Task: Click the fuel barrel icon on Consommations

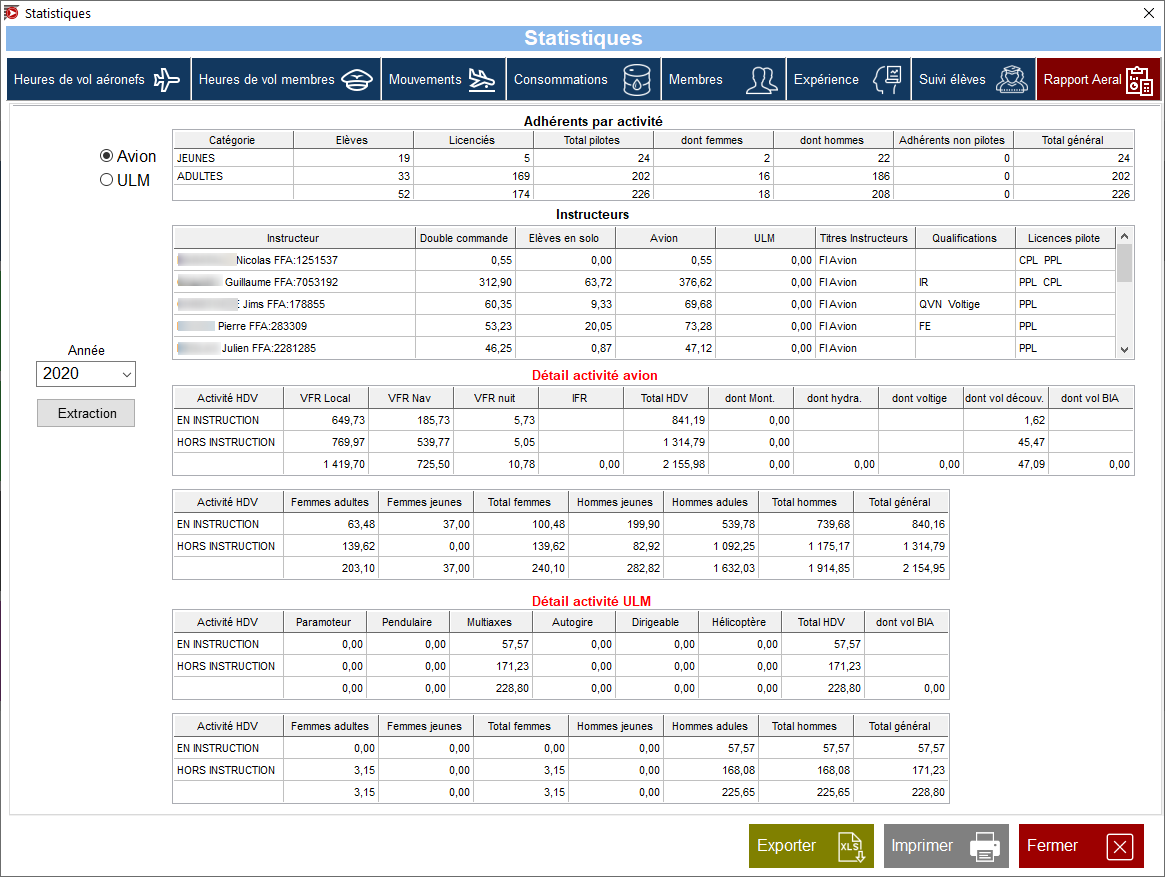Action: (x=637, y=80)
